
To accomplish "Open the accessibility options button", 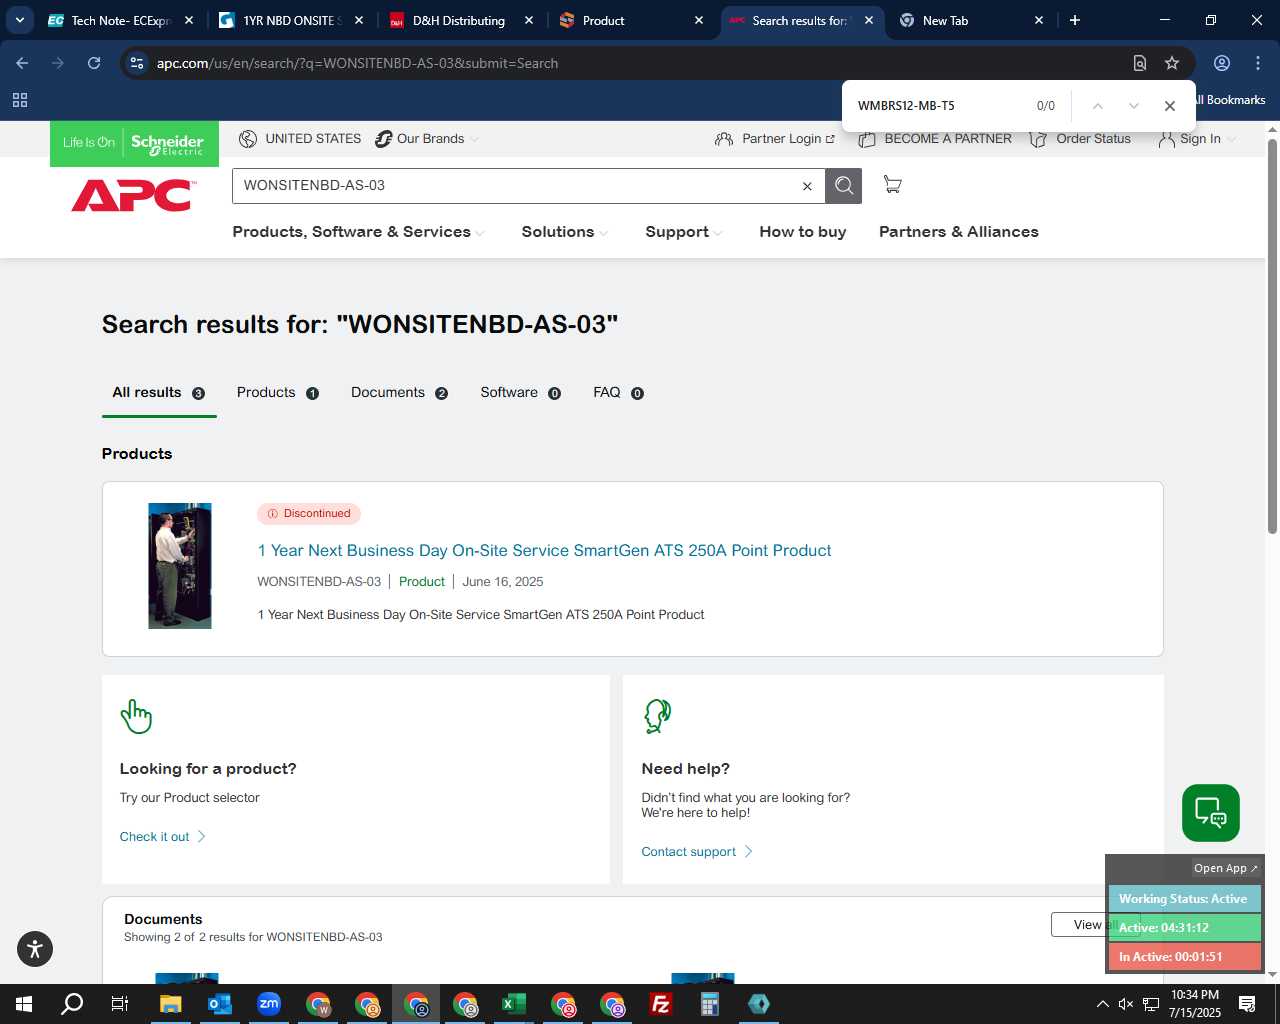I will coord(35,949).
